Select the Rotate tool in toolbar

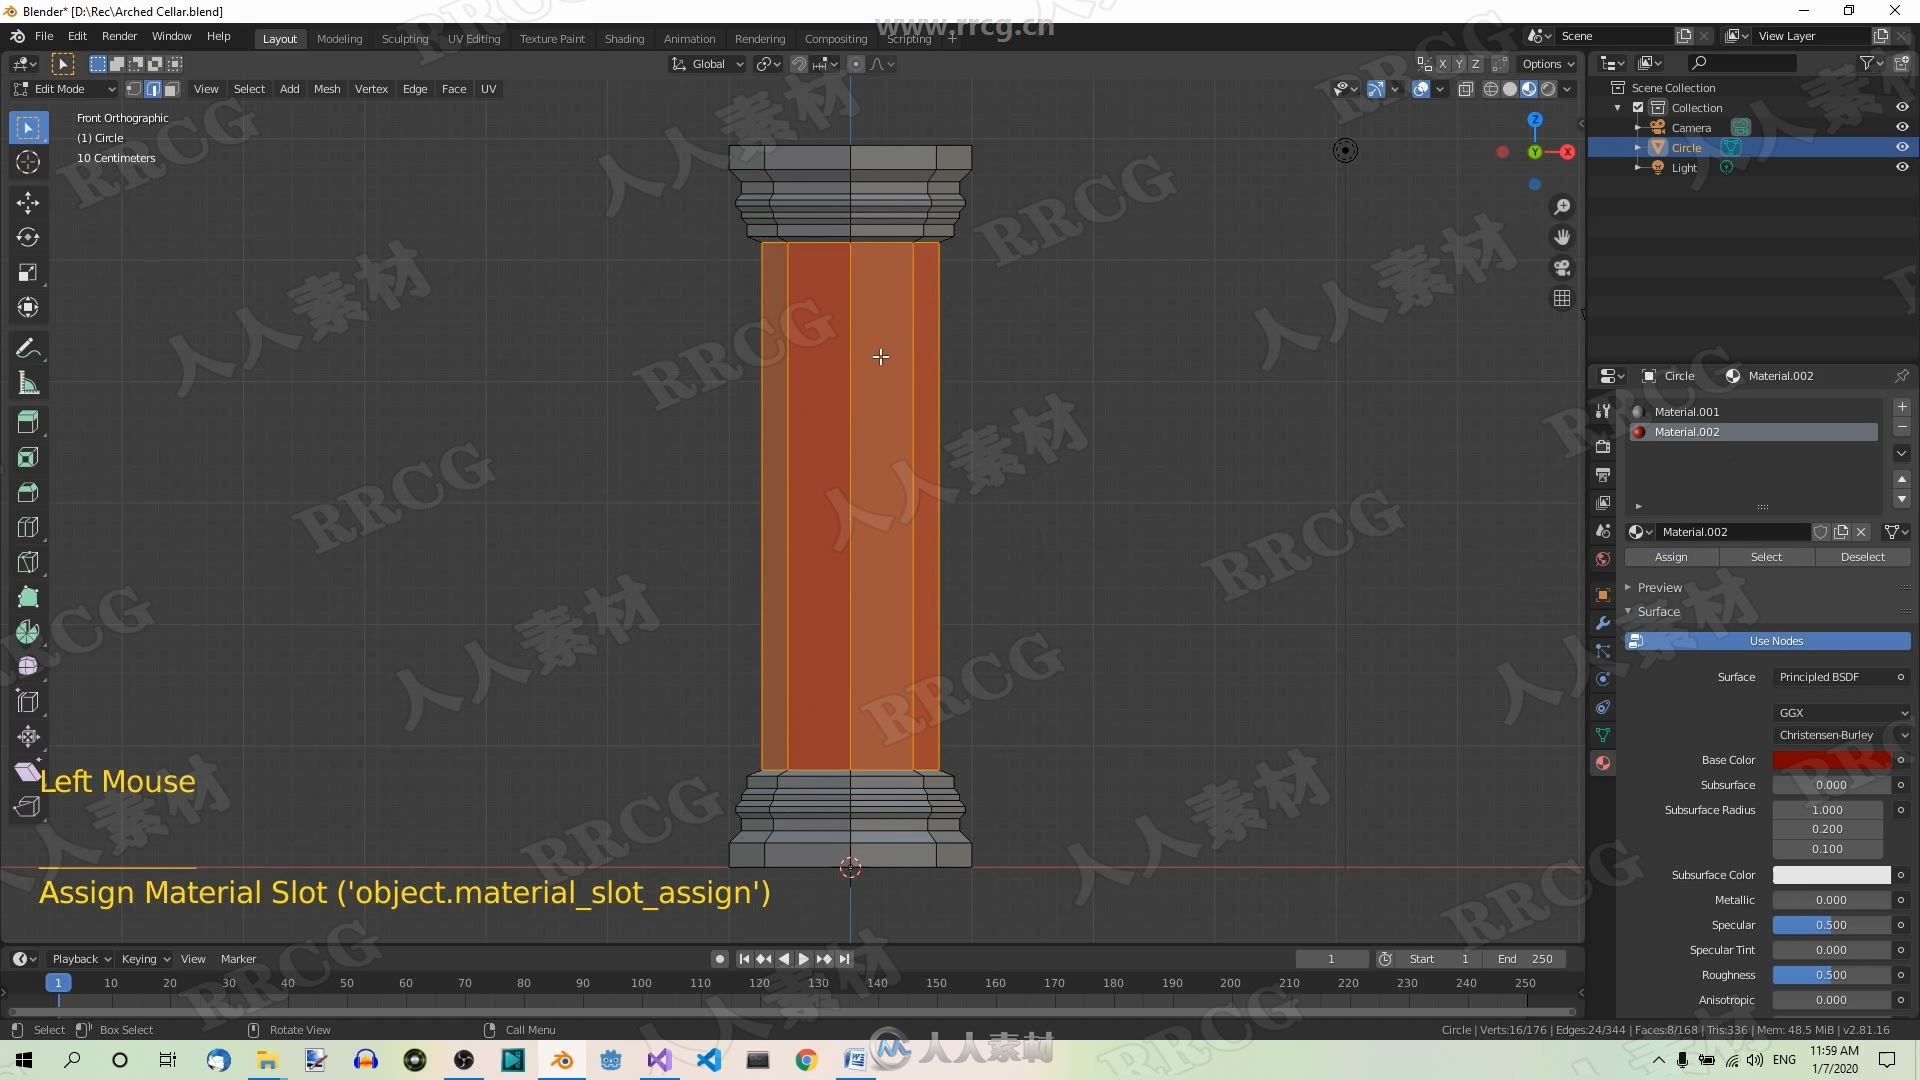click(x=28, y=236)
